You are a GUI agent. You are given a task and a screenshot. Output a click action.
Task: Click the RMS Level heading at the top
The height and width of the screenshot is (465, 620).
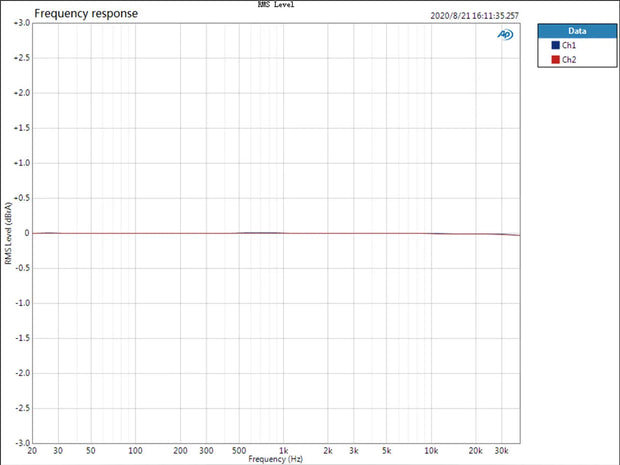tap(275, 5)
